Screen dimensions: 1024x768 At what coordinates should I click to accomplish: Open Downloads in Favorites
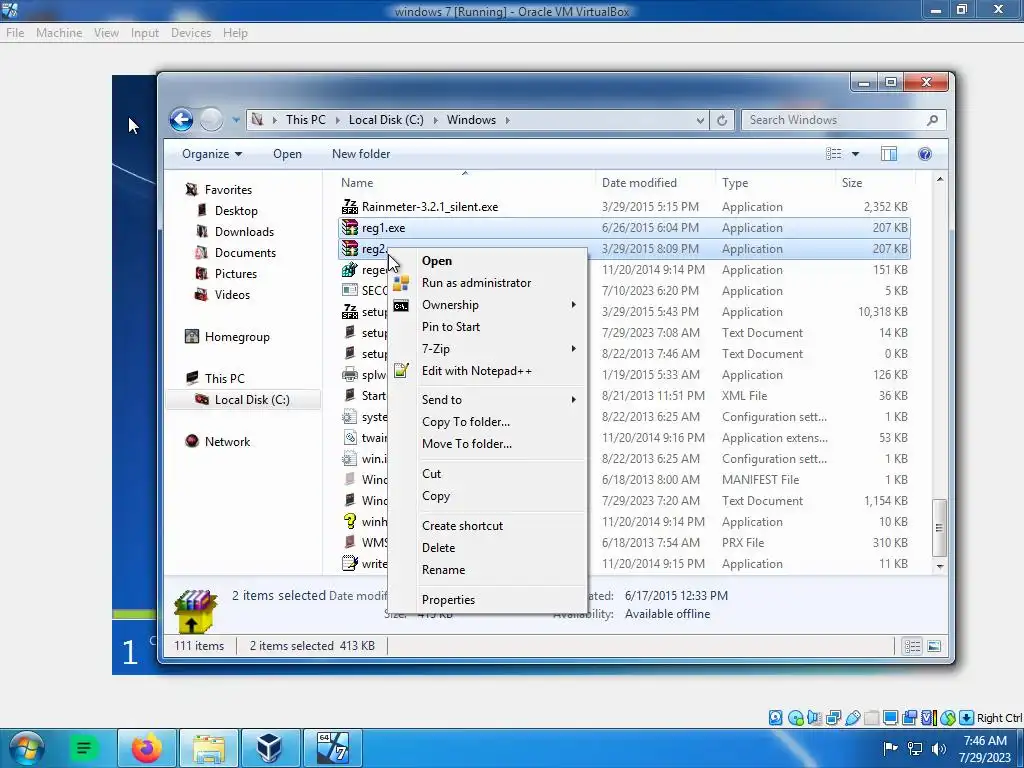pyautogui.click(x=244, y=232)
